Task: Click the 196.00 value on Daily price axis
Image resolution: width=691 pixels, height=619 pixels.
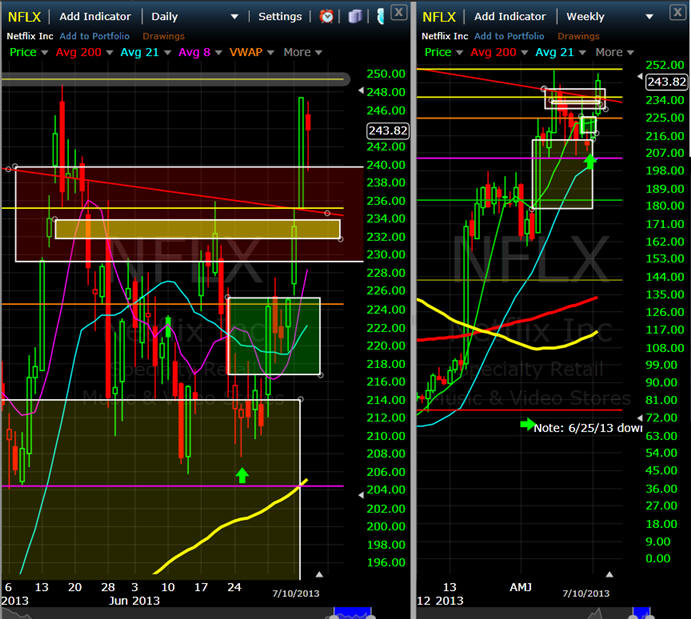Action: (386, 562)
